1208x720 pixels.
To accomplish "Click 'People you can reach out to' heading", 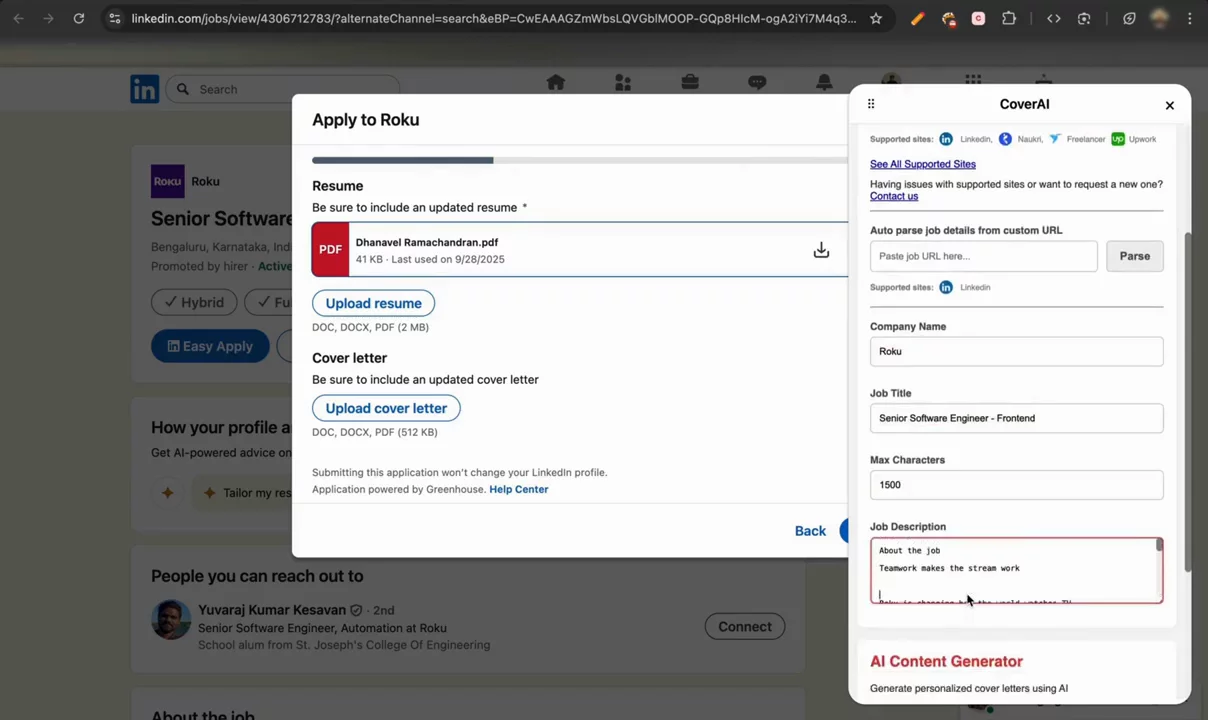I will (x=257, y=576).
